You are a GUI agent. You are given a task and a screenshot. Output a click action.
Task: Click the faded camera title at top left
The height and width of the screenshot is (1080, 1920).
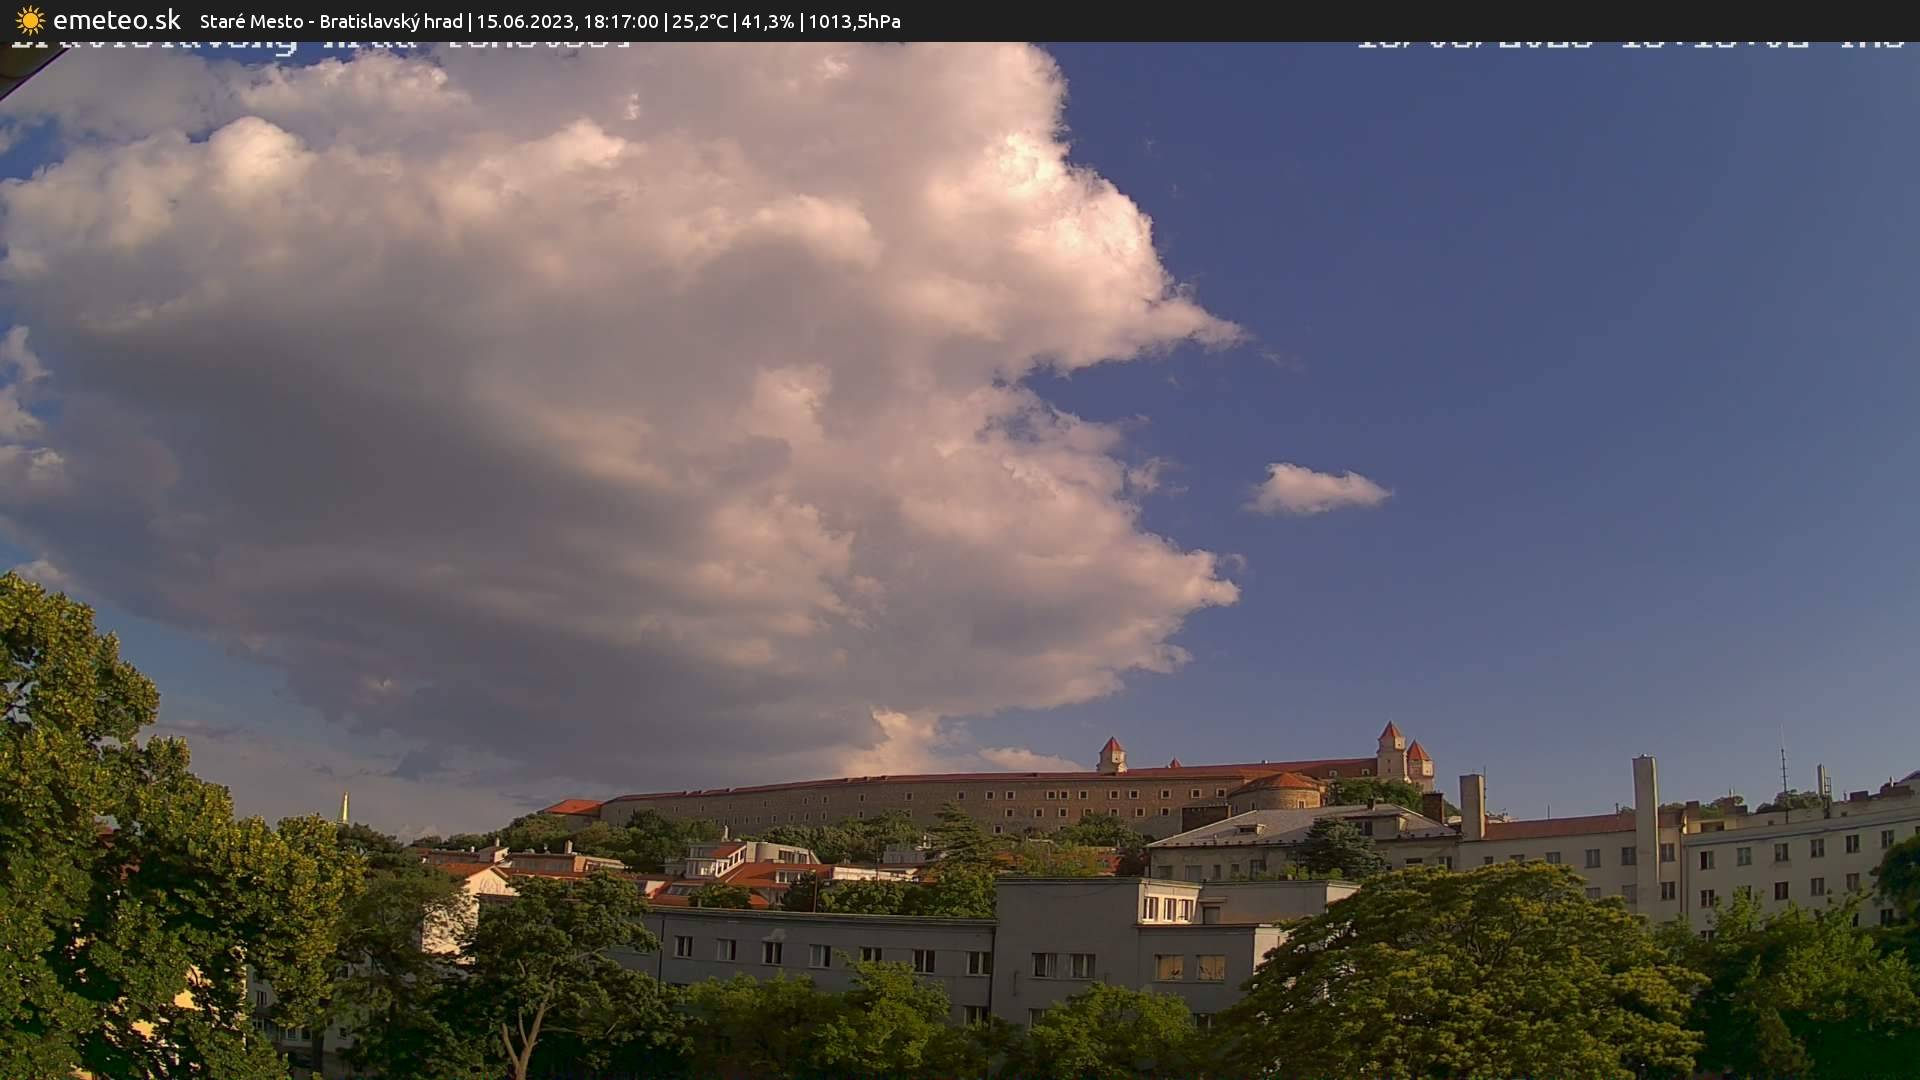pos(320,41)
